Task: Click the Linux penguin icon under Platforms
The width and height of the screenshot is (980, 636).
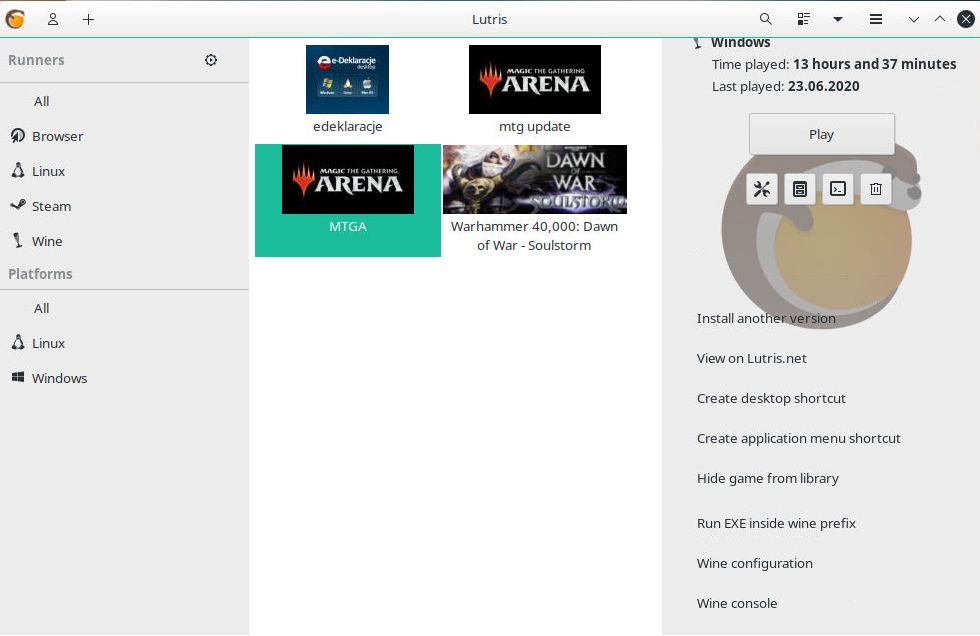Action: [18, 342]
